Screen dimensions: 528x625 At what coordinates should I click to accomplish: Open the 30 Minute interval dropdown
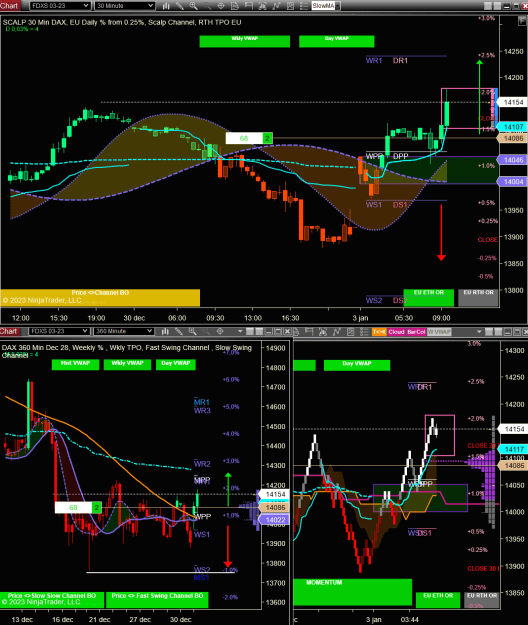pyautogui.click(x=124, y=6)
